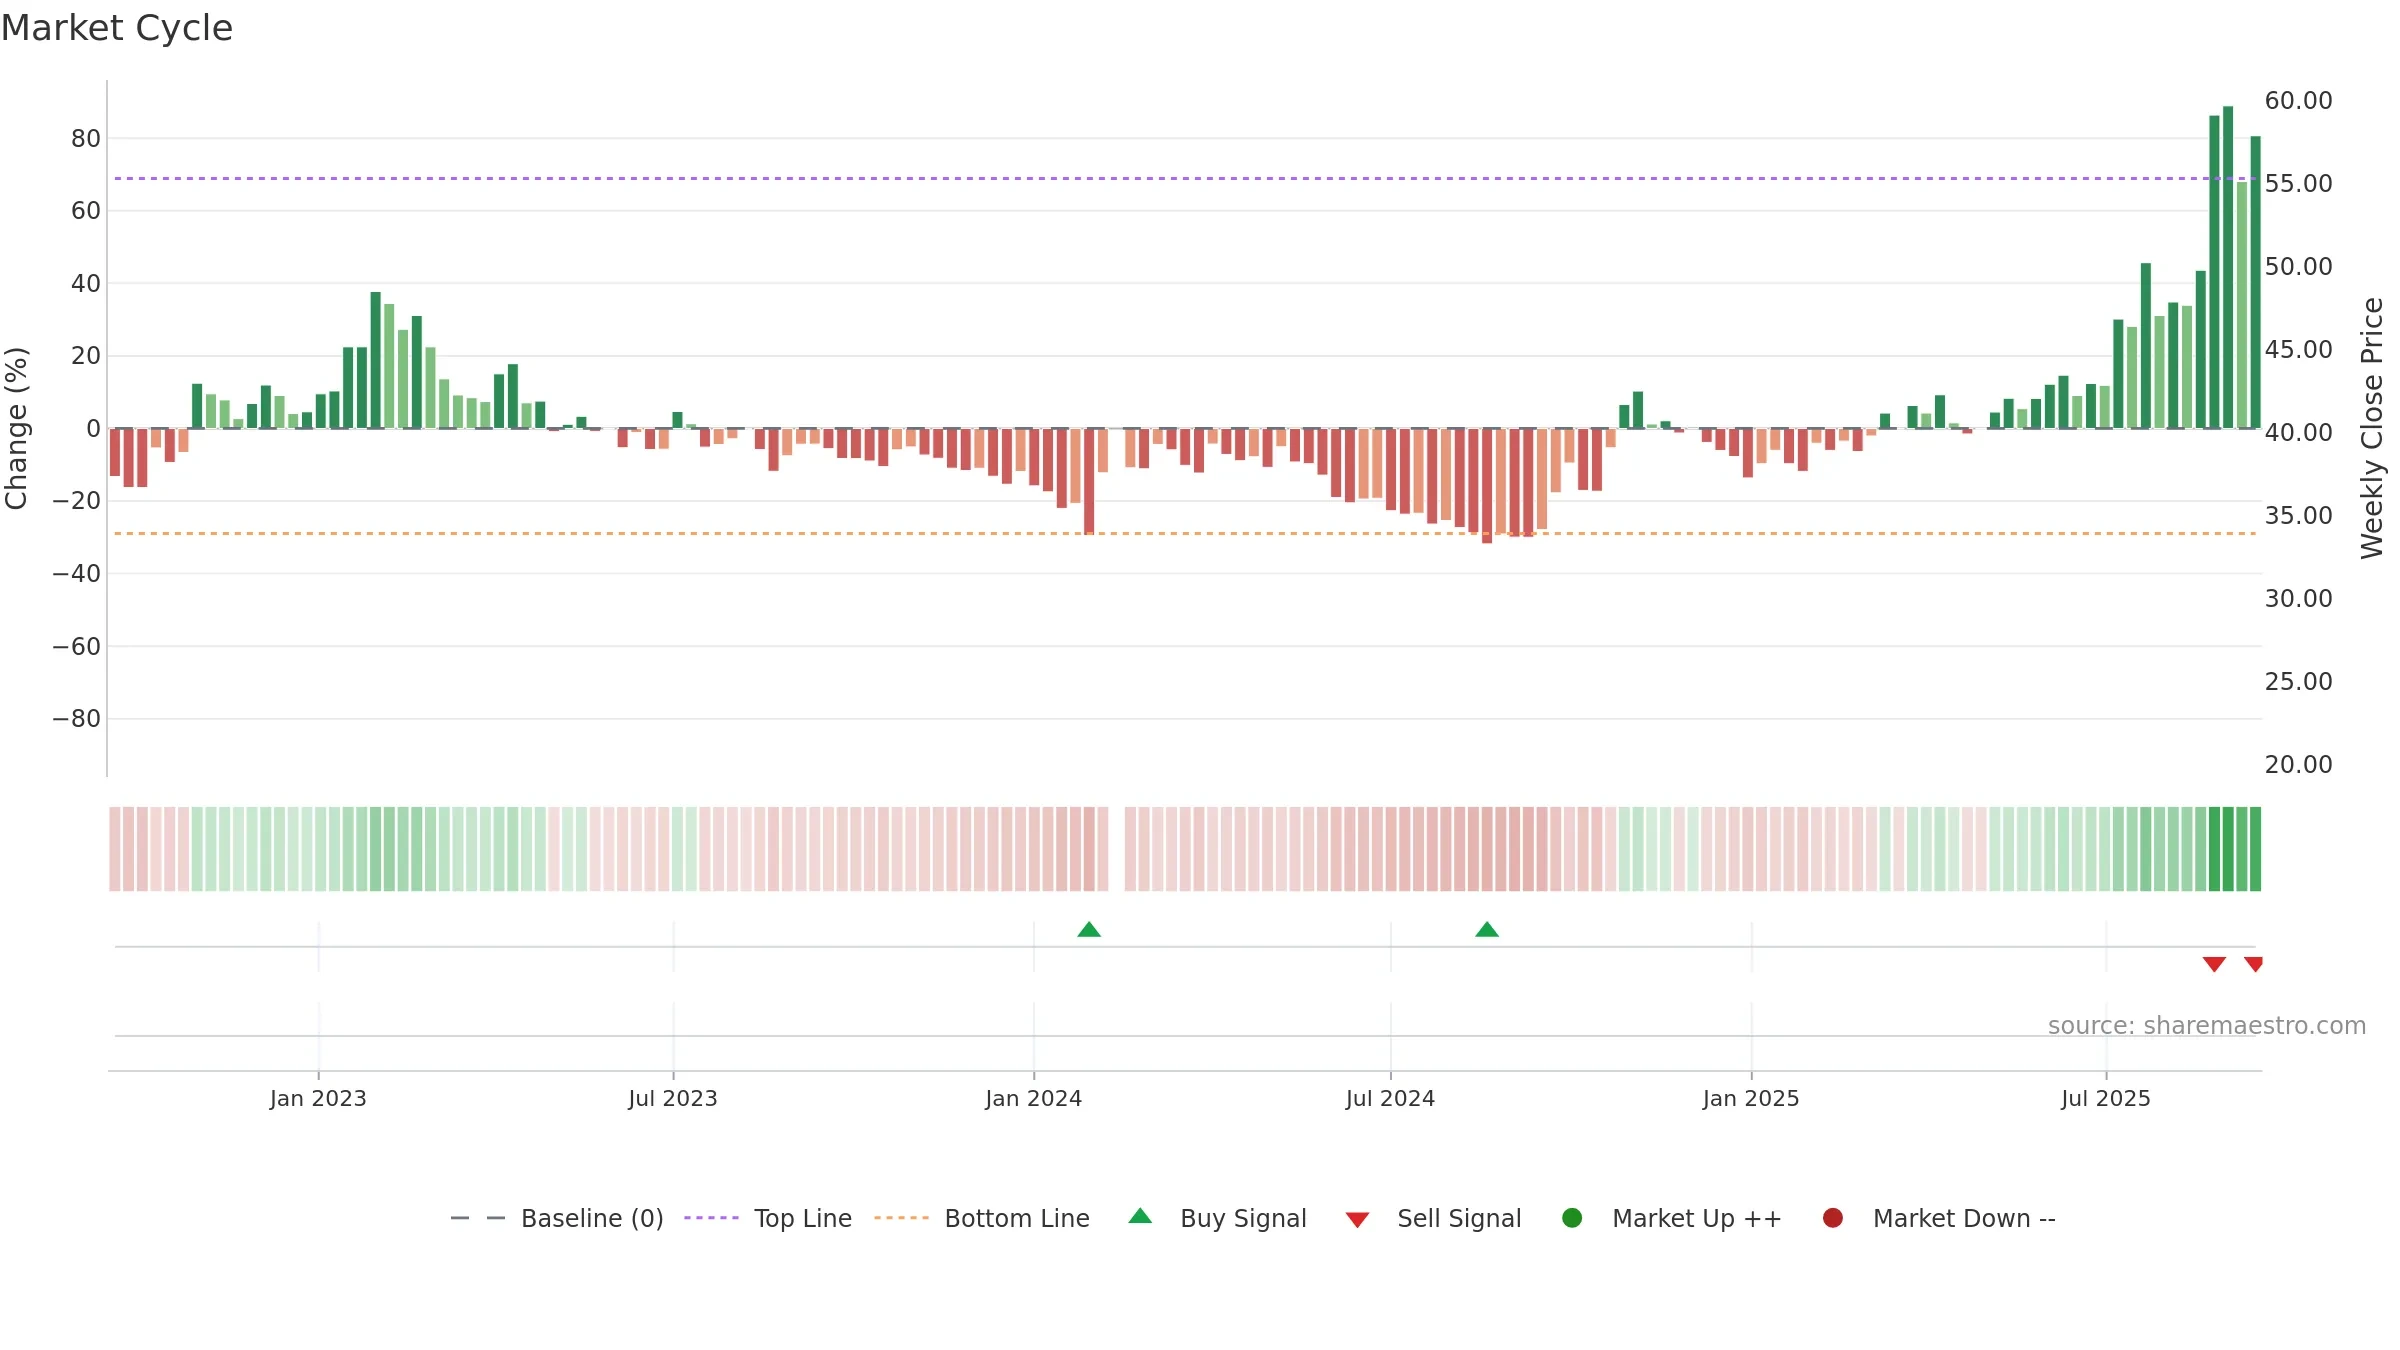2400x1350 pixels.
Task: Select the buy signal marker after Jan 2024
Action: click(x=1089, y=930)
